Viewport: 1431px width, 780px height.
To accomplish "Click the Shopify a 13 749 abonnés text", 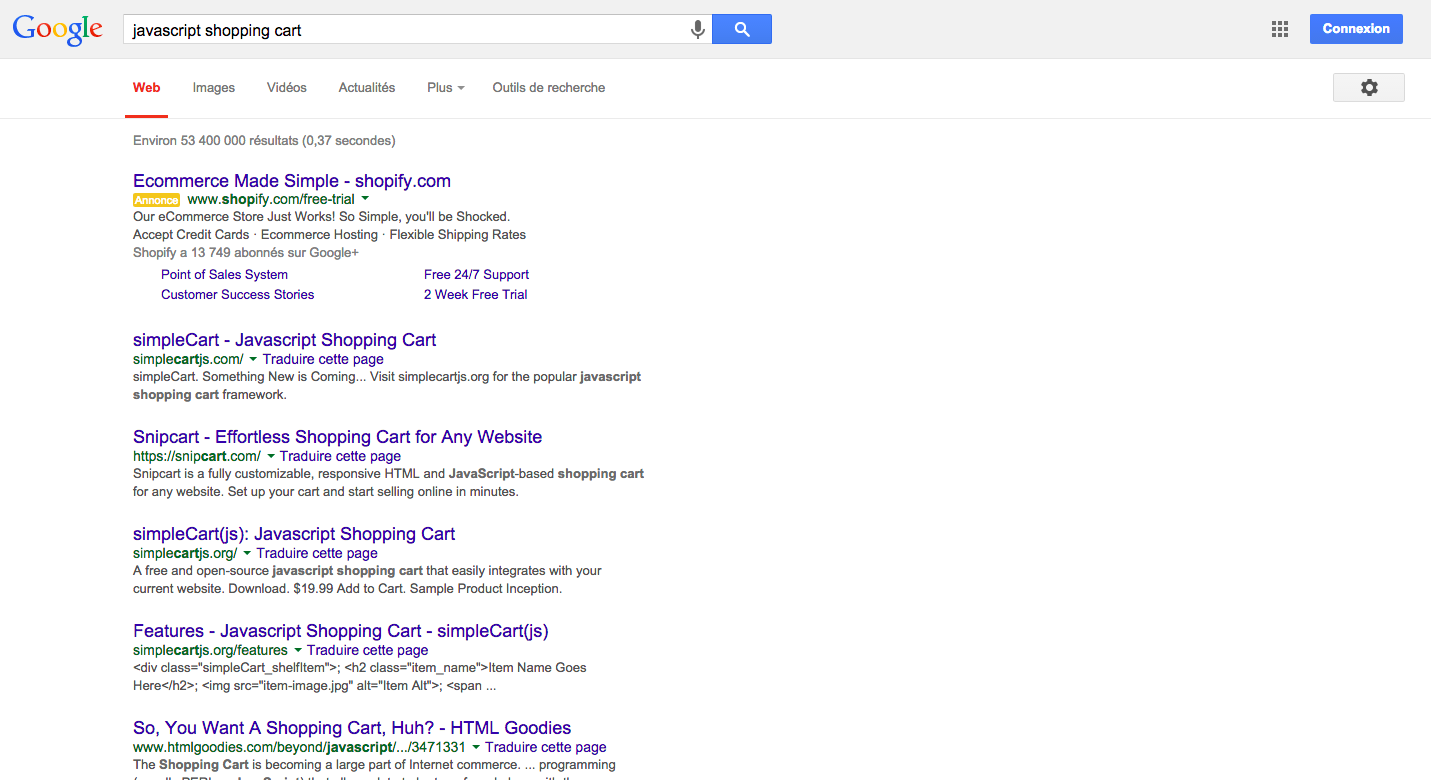I will pyautogui.click(x=246, y=253).
